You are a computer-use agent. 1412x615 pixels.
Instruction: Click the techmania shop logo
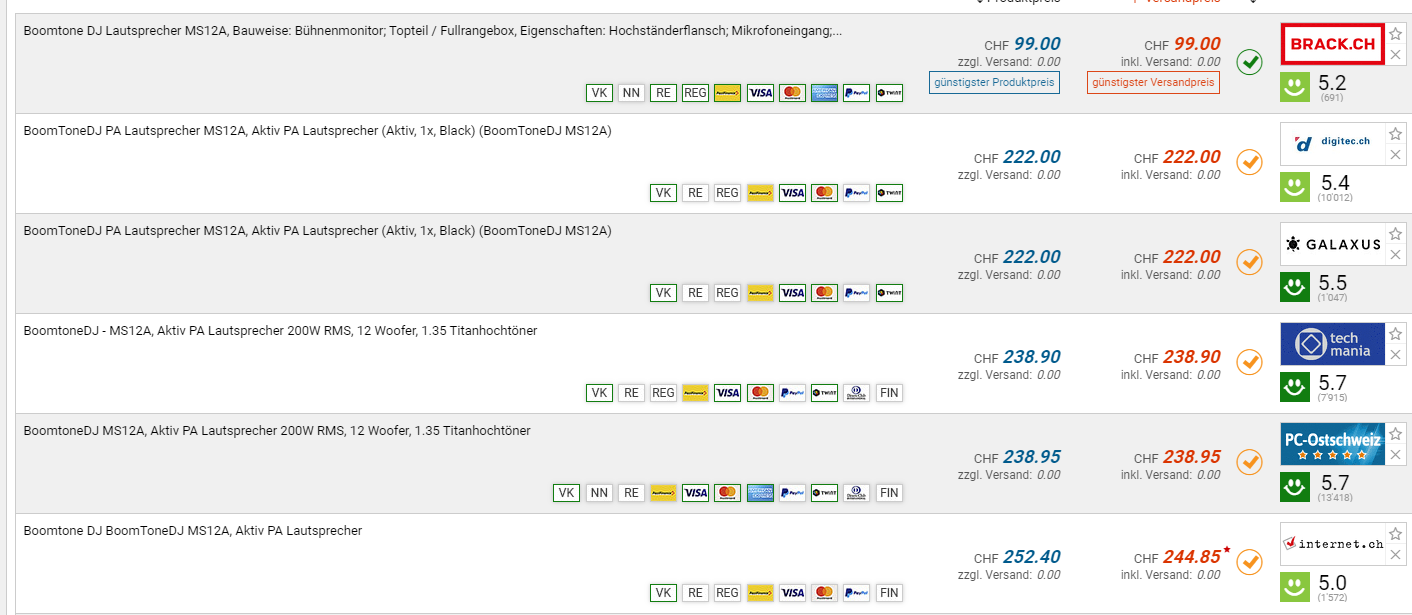tap(1332, 344)
